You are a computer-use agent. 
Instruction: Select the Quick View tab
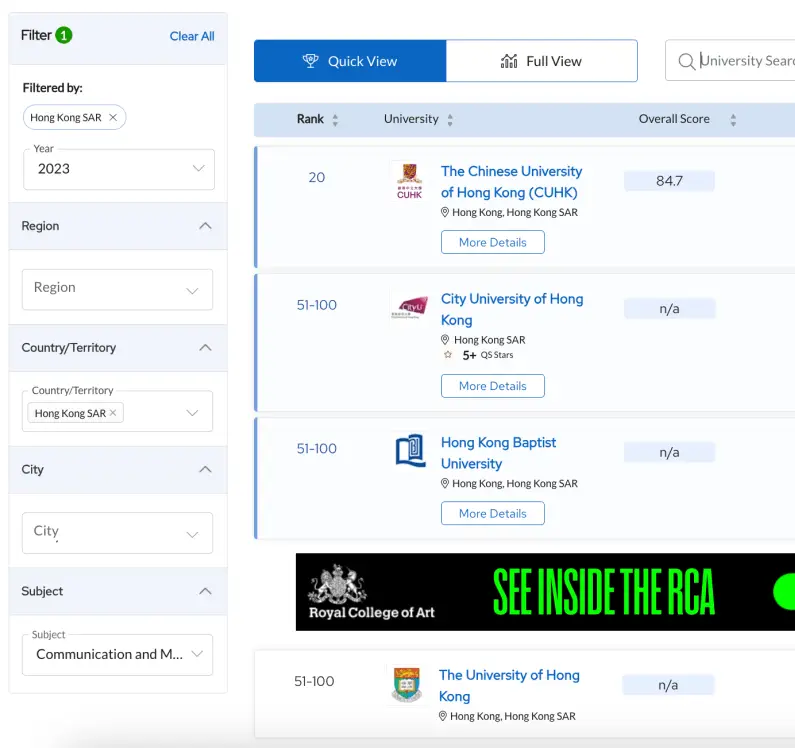350,61
